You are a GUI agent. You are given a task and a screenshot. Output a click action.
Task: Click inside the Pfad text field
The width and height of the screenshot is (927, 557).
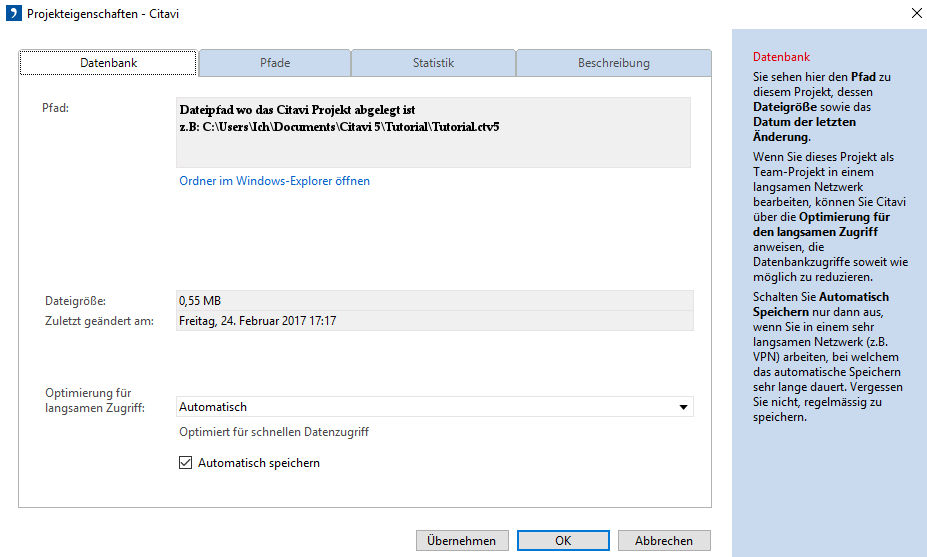433,132
